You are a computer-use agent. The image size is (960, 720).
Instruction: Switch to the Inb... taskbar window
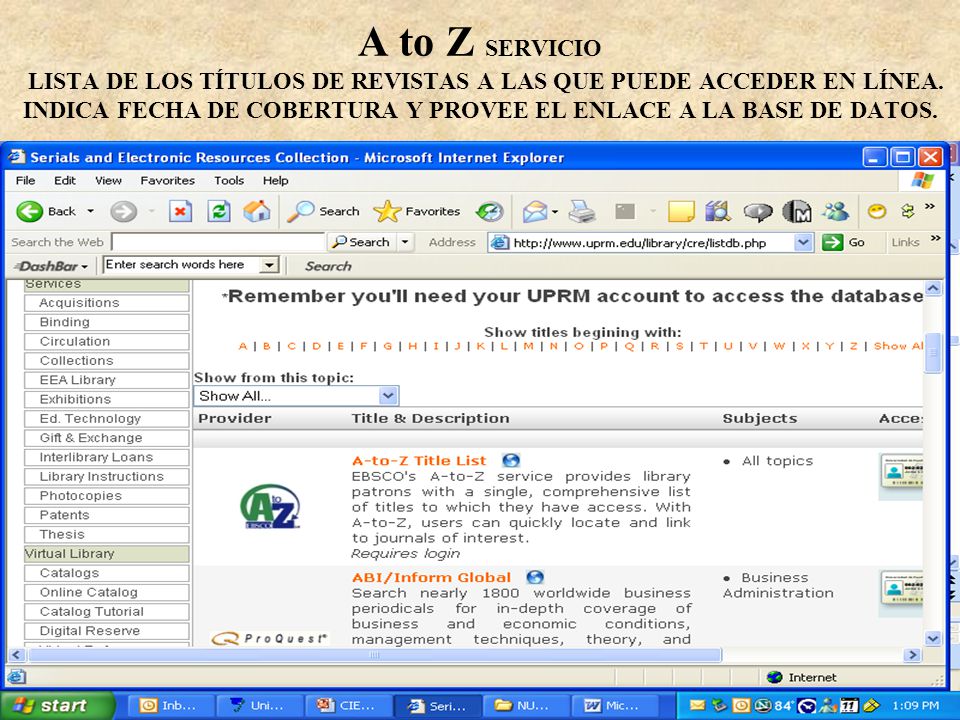tap(171, 705)
